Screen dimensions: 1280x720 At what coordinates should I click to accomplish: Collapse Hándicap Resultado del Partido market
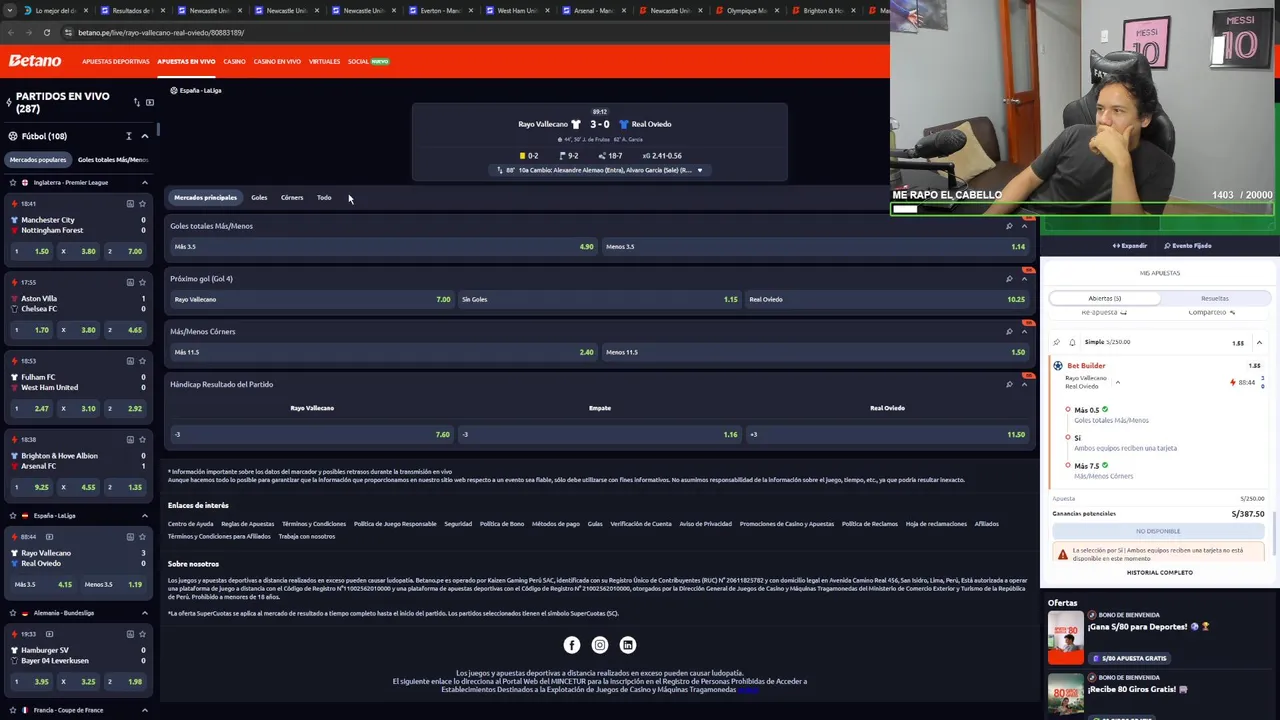[x=1024, y=384]
